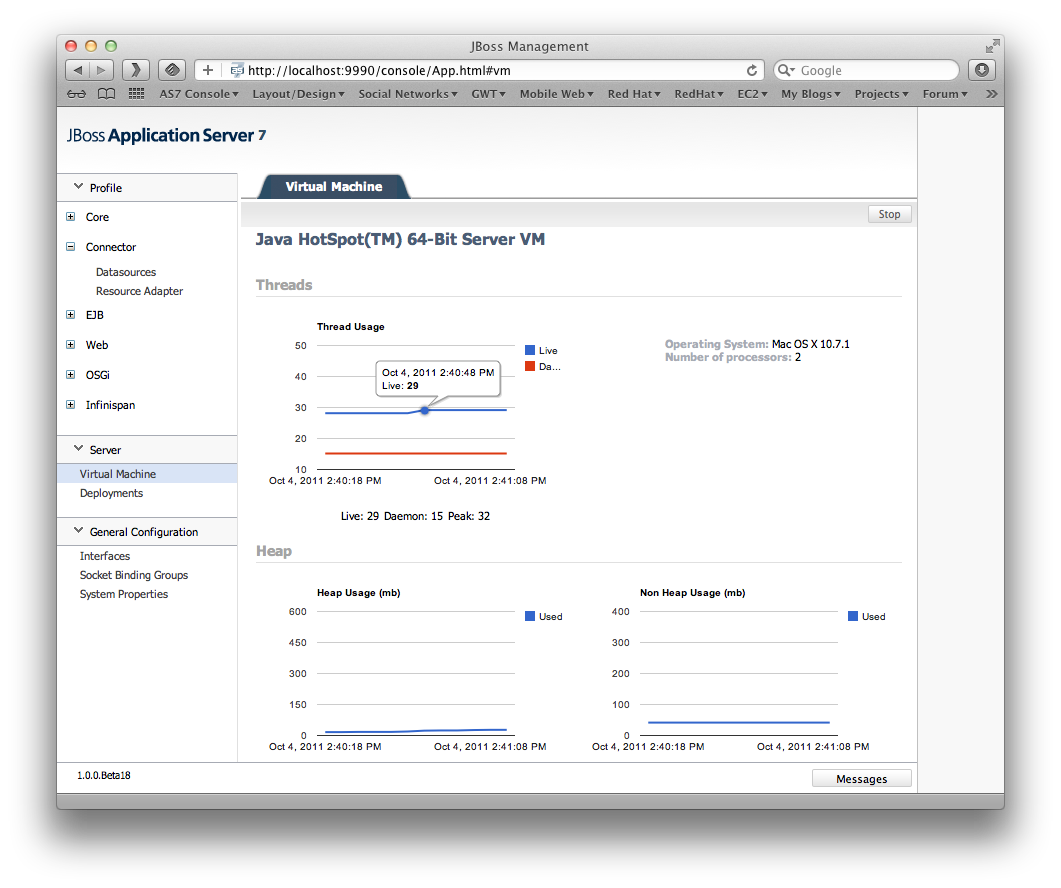Expand the Core tree node

point(70,217)
